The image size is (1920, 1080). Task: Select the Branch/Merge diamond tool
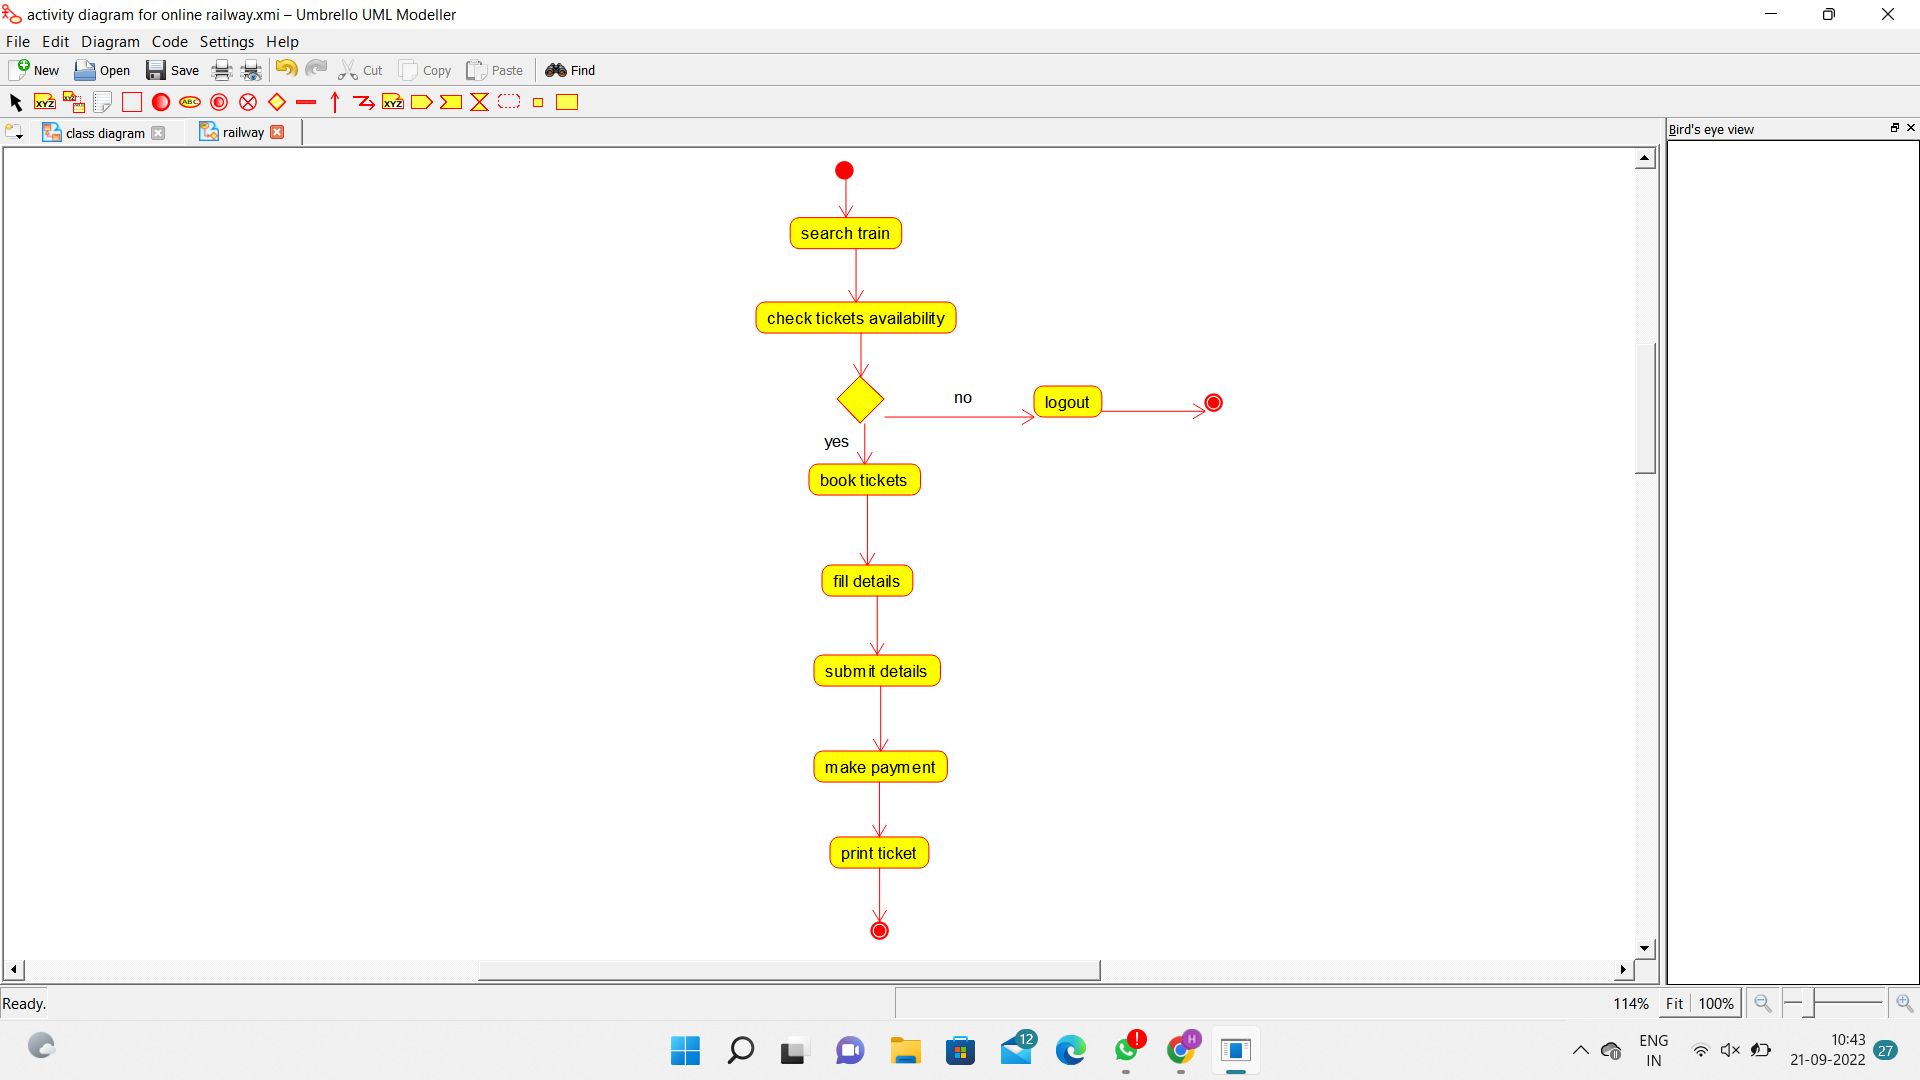click(277, 102)
